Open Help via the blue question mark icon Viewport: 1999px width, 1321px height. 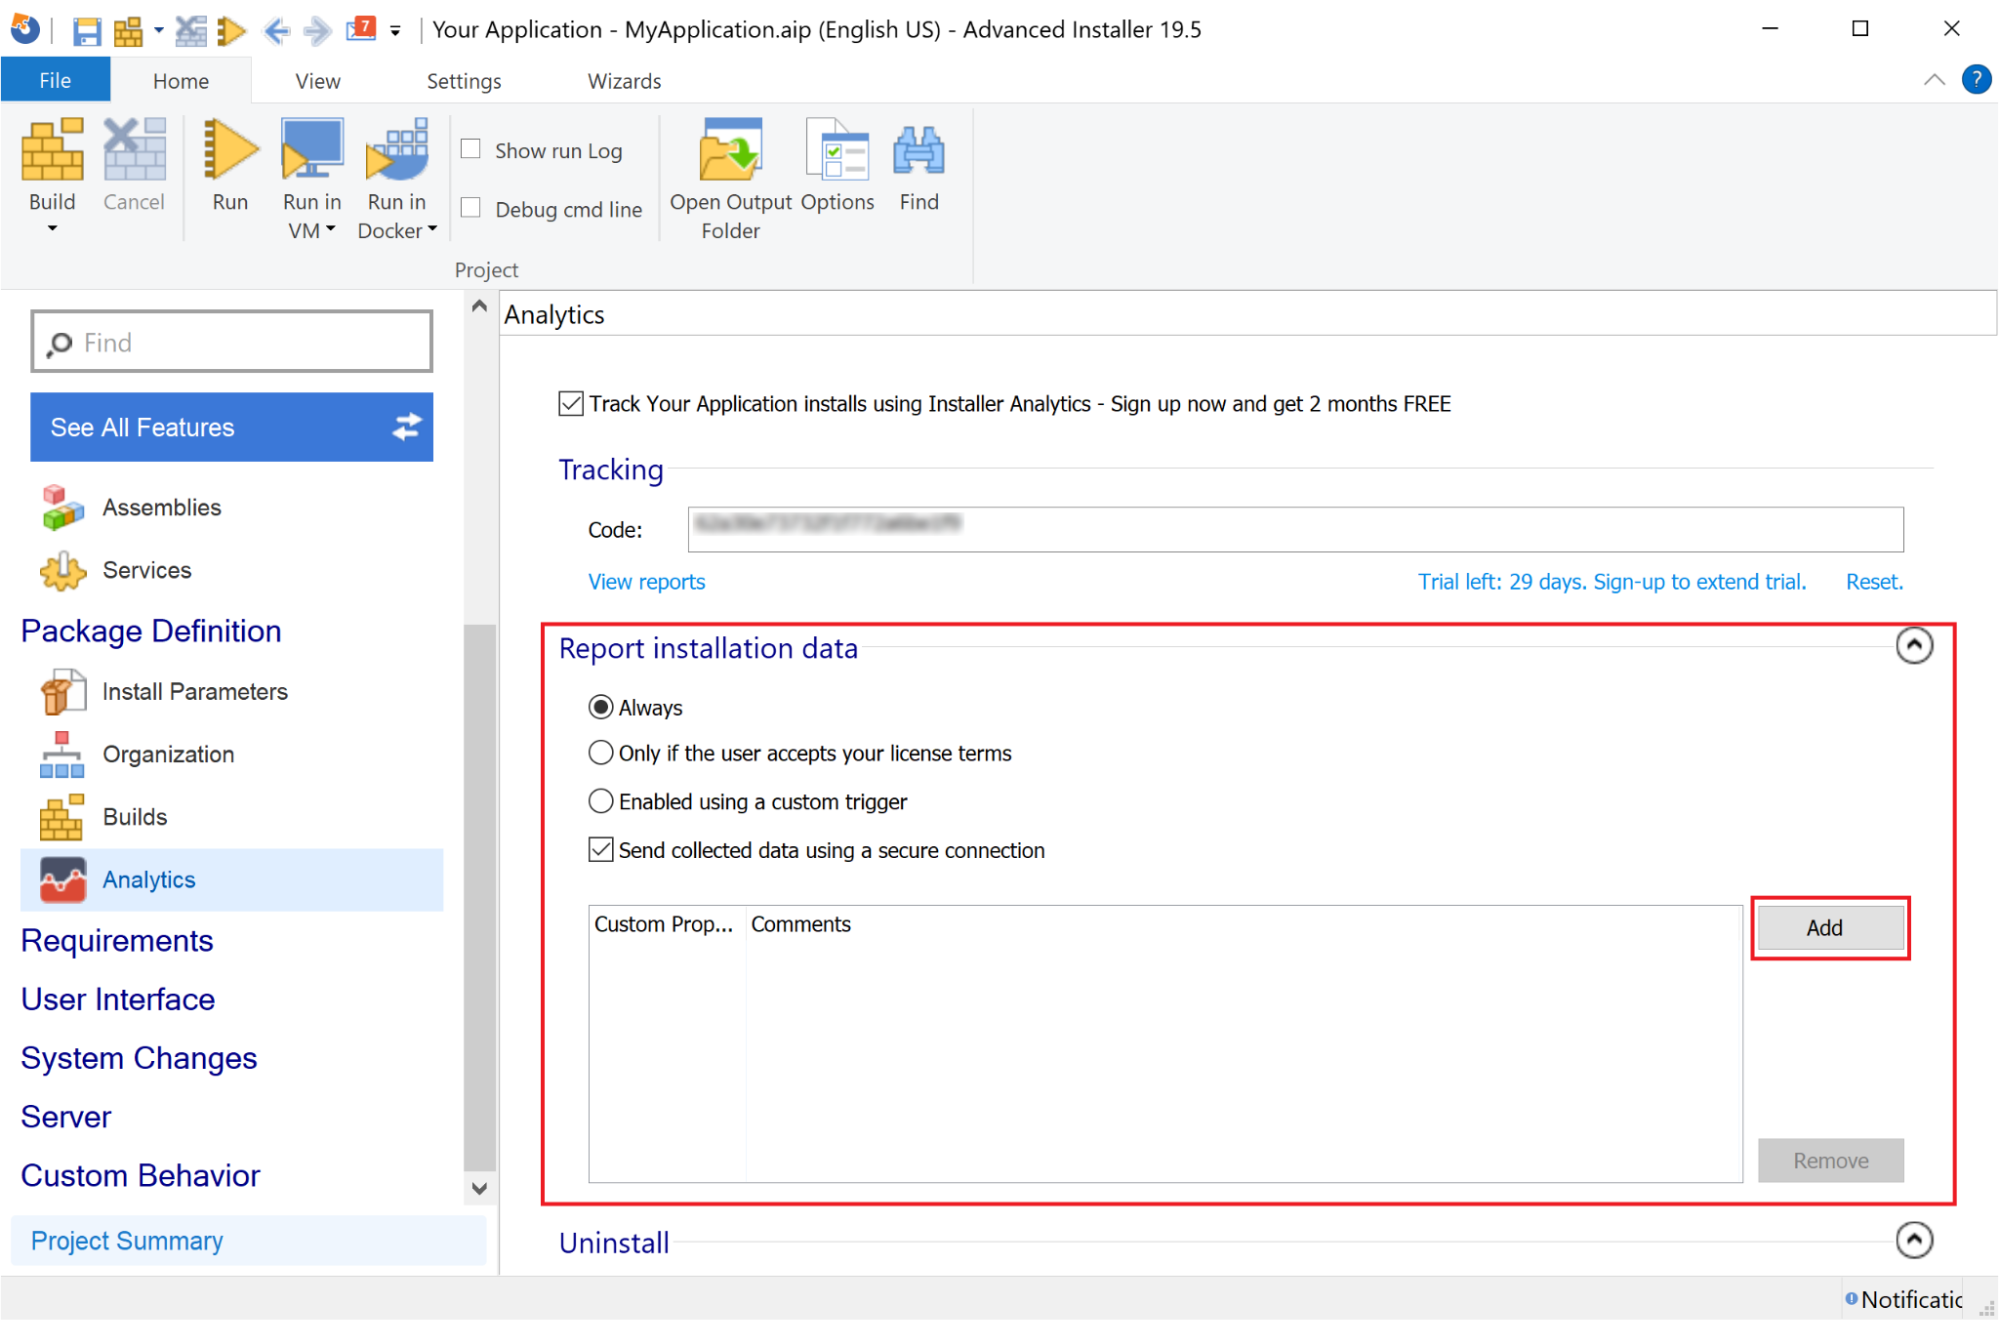click(x=1976, y=79)
